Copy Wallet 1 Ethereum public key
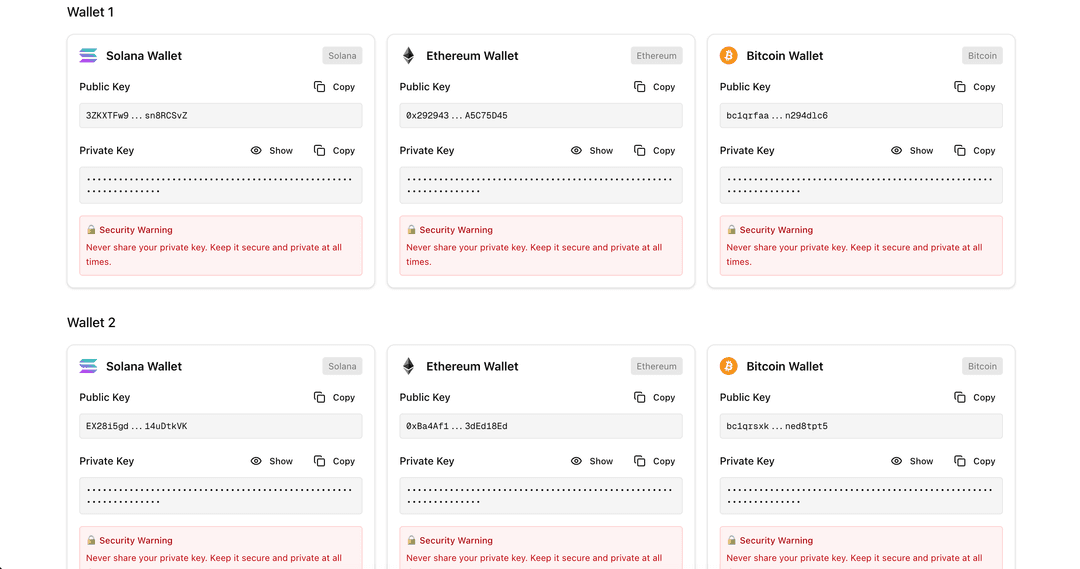Screen dimensions: 1080x569 click(x=654, y=87)
